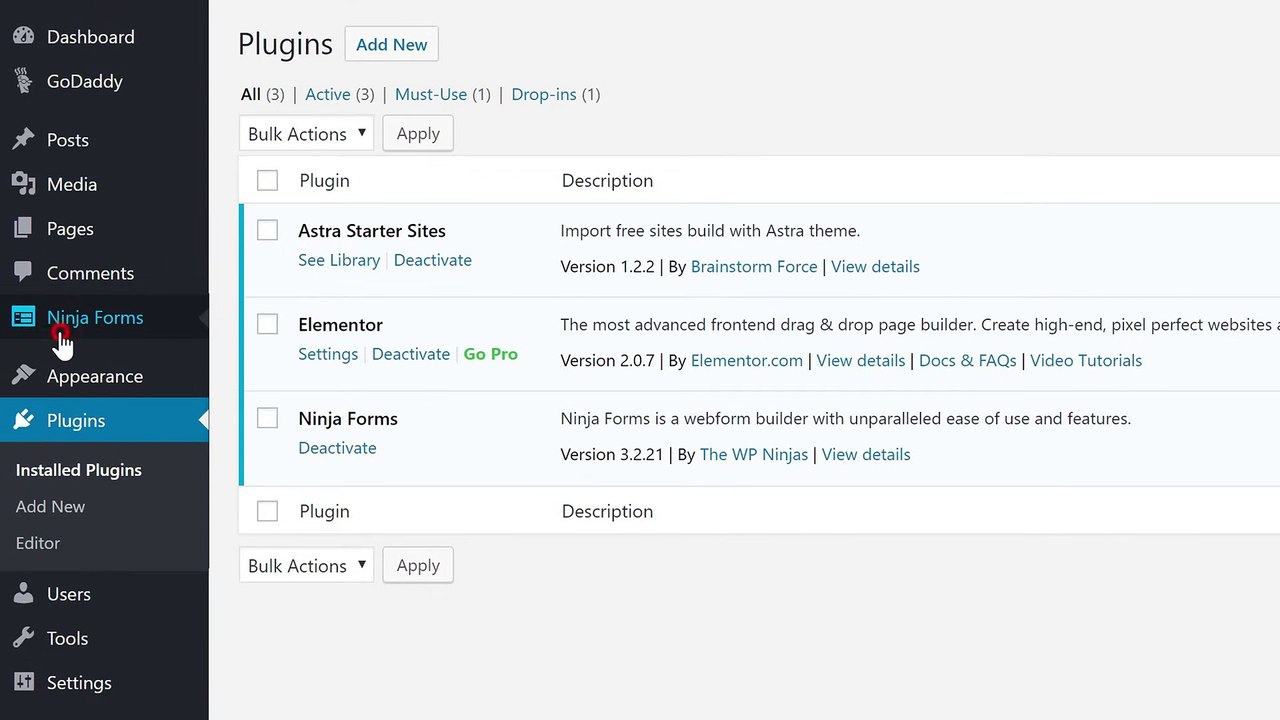Click the Astra Starter Sites plugin name

pos(372,230)
